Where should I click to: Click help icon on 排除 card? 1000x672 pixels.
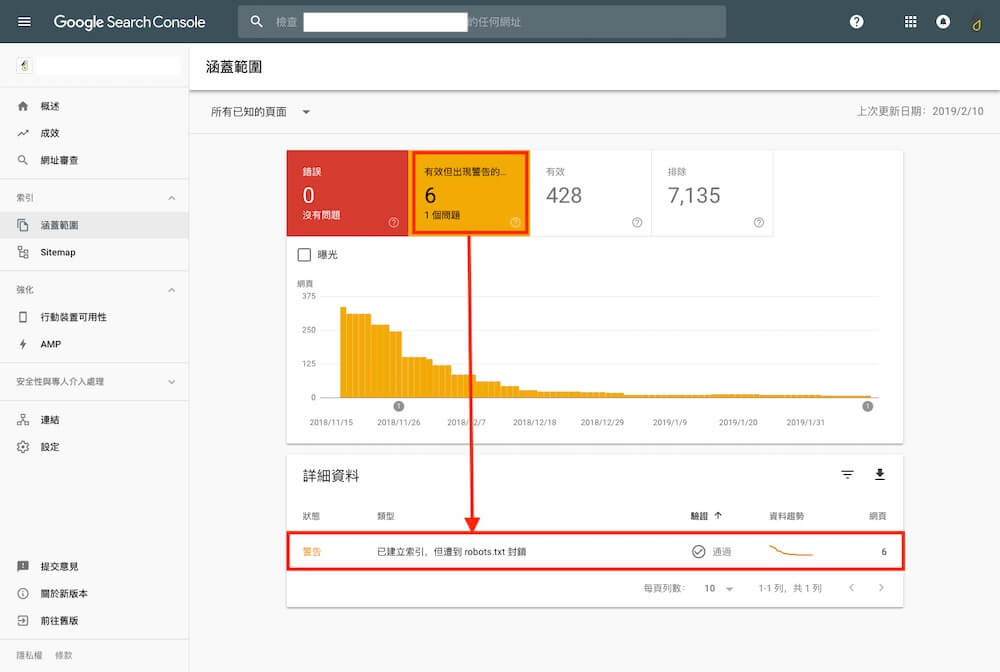point(759,223)
